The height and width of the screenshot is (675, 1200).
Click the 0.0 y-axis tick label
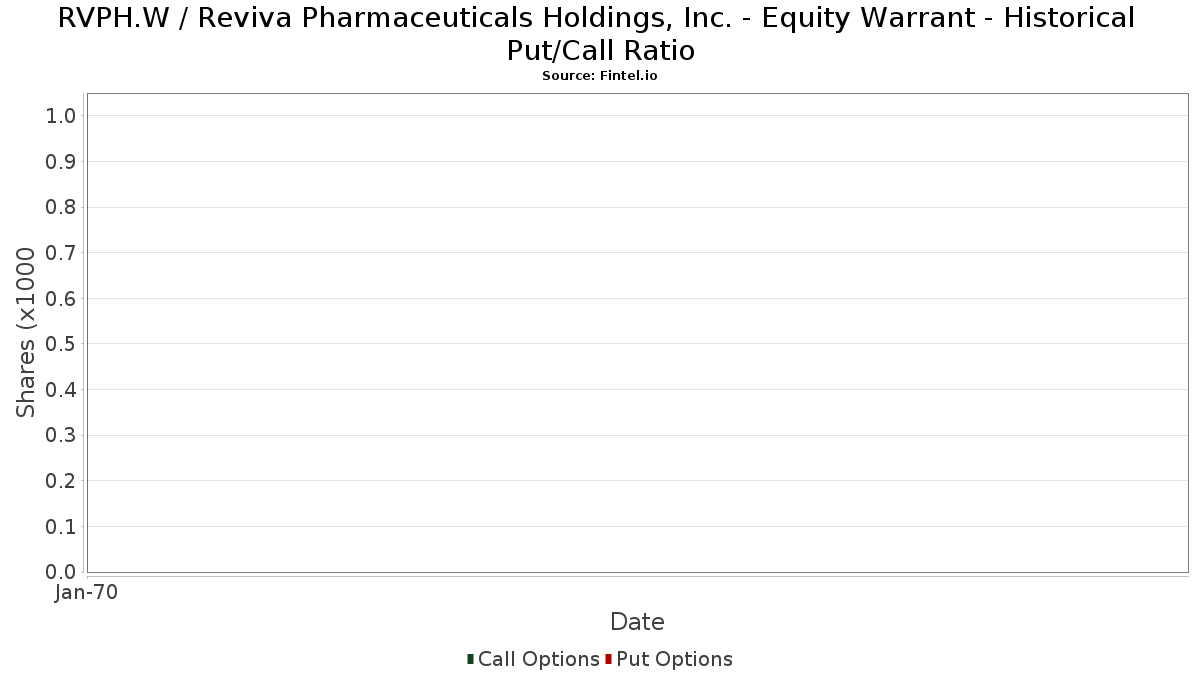click(x=61, y=572)
